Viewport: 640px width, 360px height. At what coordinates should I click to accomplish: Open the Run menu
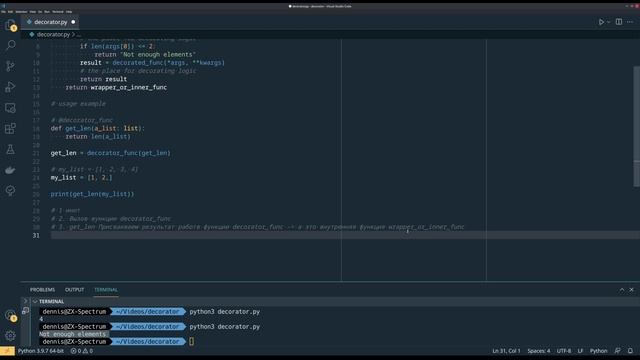(x=47, y=12)
